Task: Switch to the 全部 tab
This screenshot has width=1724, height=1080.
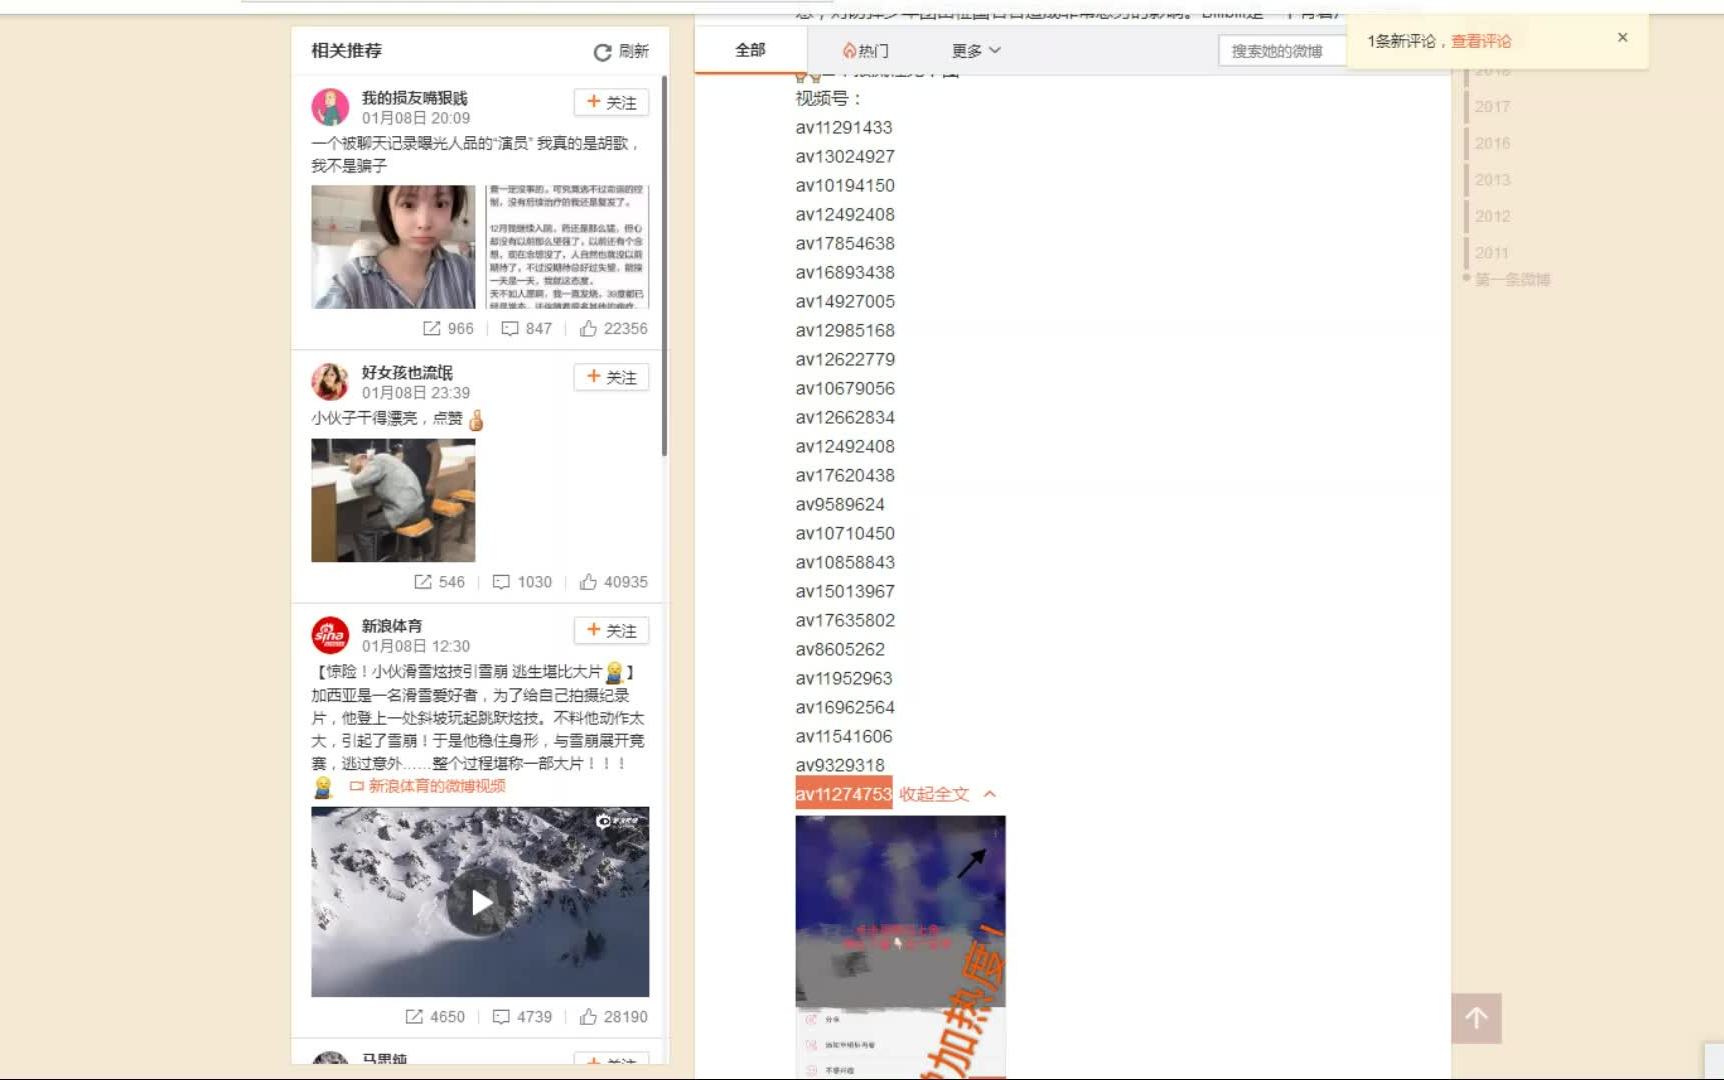Action: [x=750, y=49]
